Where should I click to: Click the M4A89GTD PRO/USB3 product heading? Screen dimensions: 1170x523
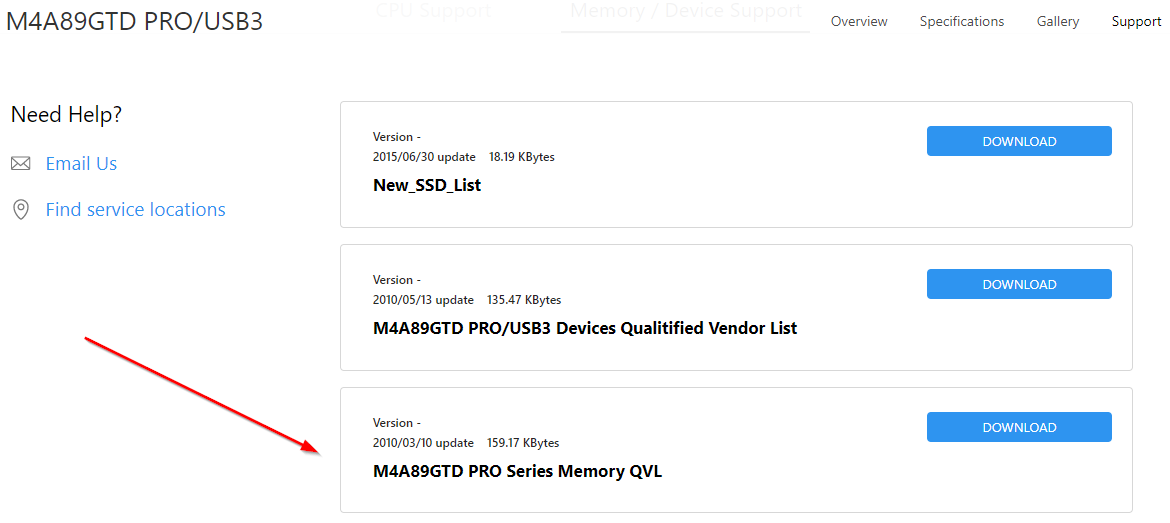[x=134, y=21]
